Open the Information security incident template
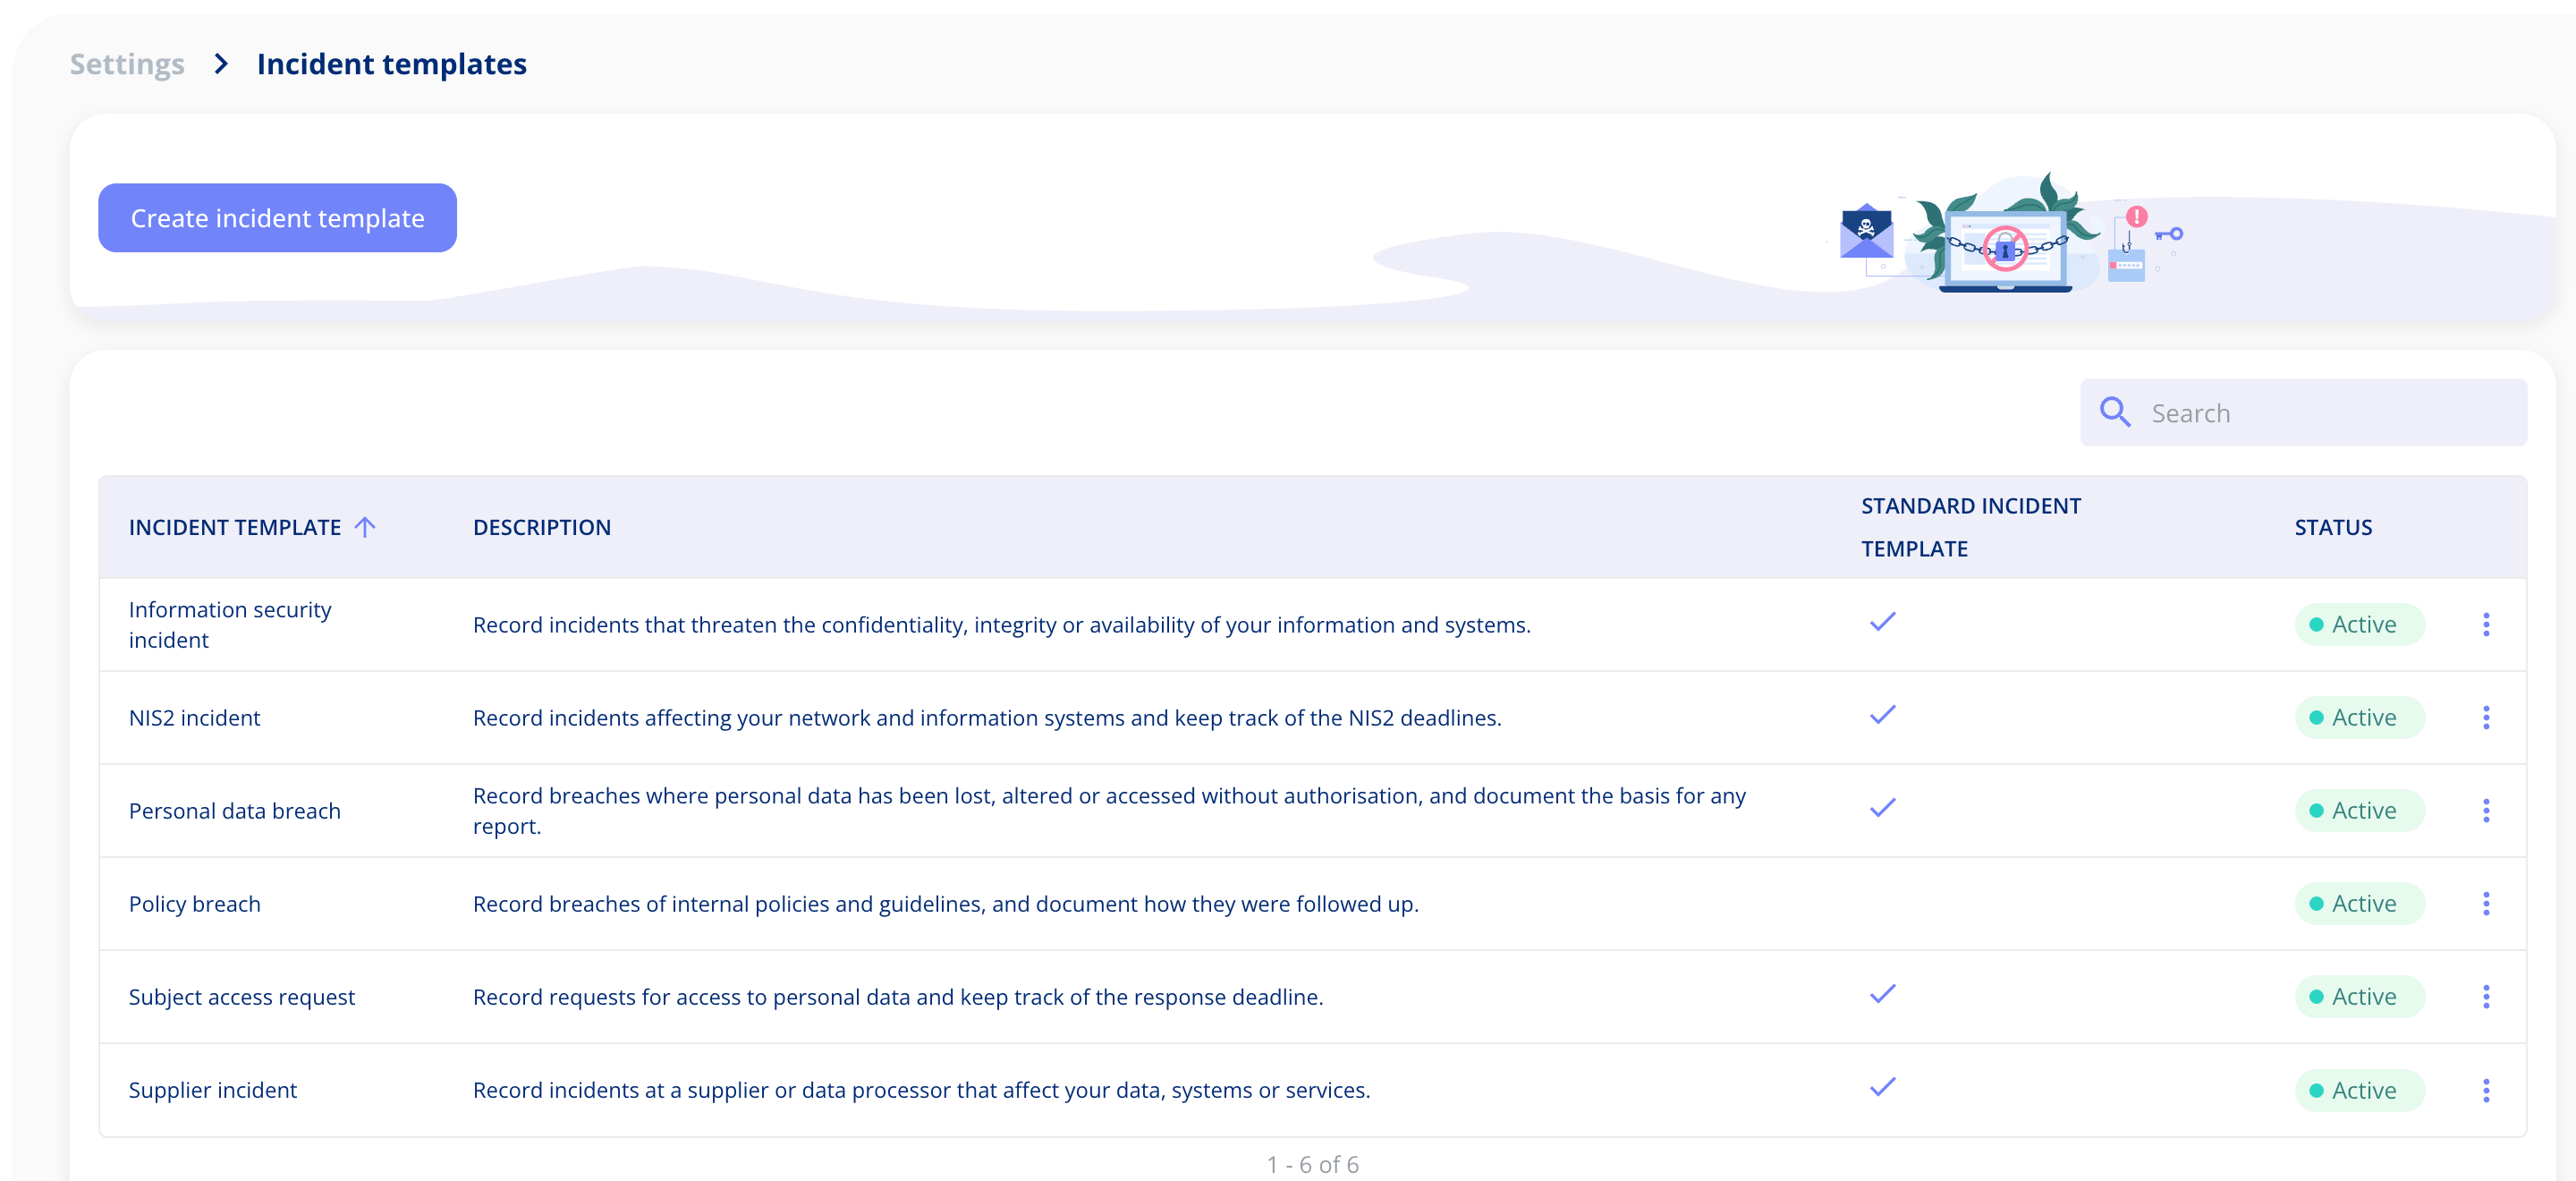Image resolution: width=2576 pixels, height=1181 pixels. point(230,624)
